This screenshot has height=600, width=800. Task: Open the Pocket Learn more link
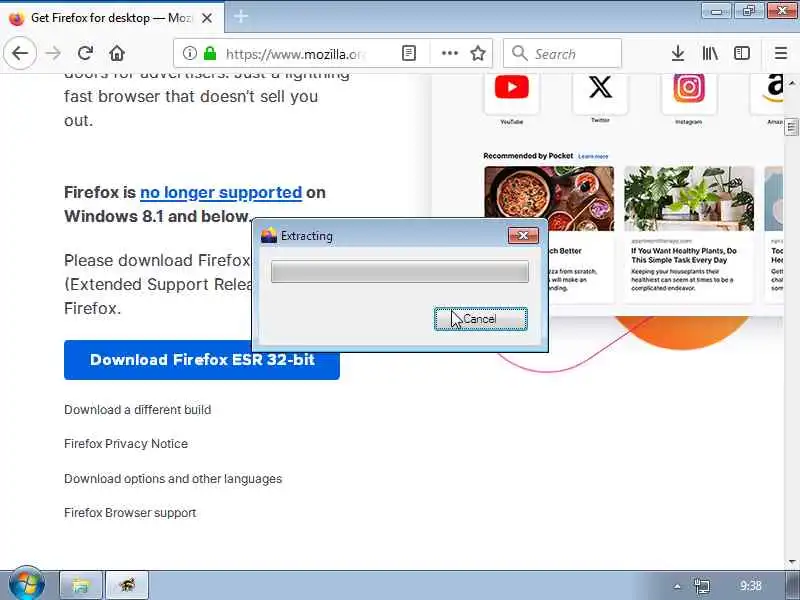593,156
